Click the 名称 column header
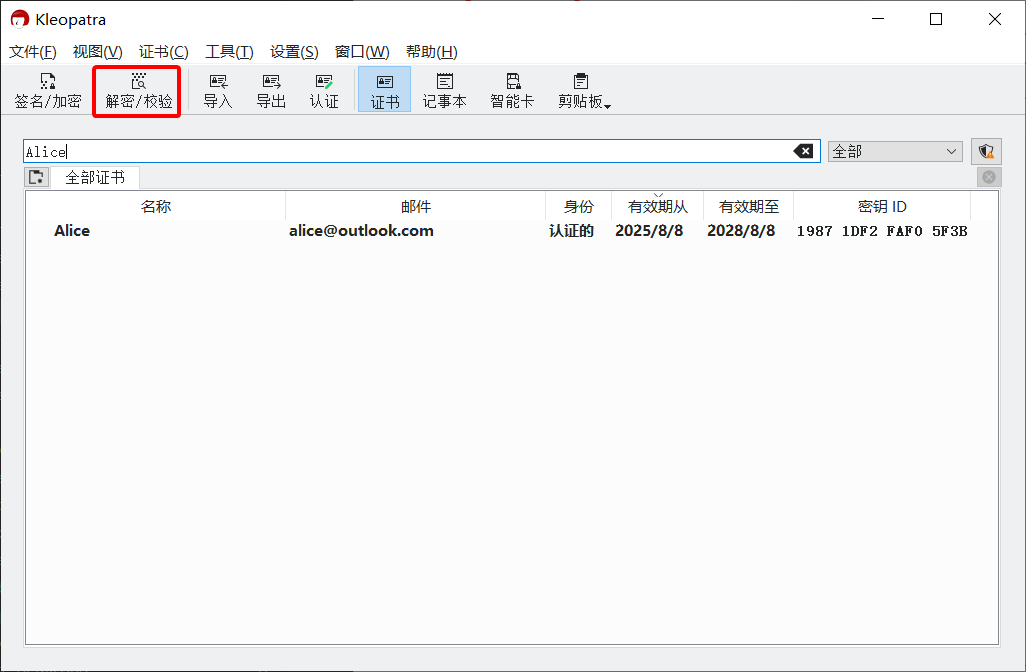 click(155, 207)
